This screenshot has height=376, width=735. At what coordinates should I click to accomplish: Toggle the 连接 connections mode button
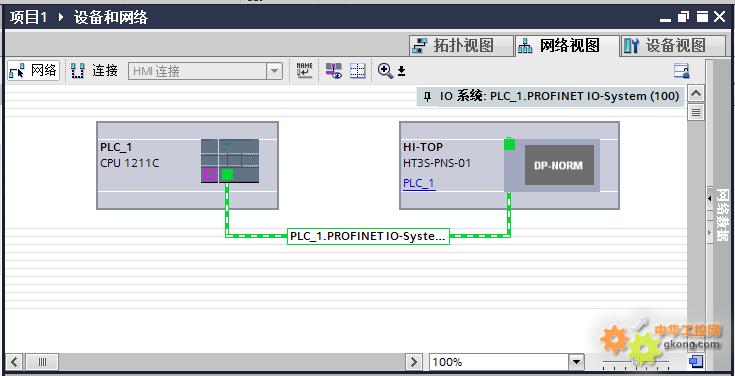[95, 71]
